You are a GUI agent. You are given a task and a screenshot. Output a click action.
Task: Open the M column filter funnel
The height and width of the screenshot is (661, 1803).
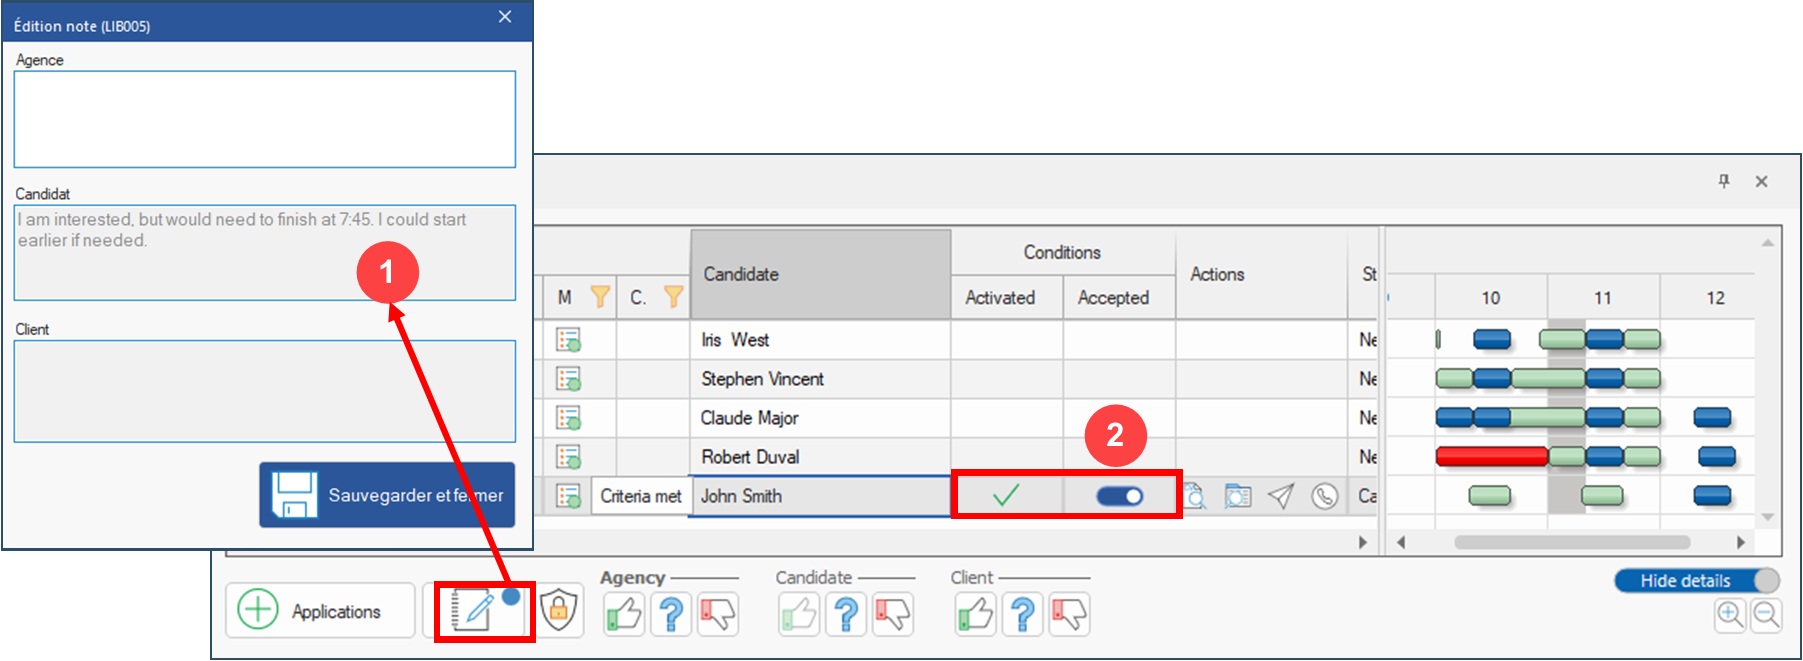point(600,297)
